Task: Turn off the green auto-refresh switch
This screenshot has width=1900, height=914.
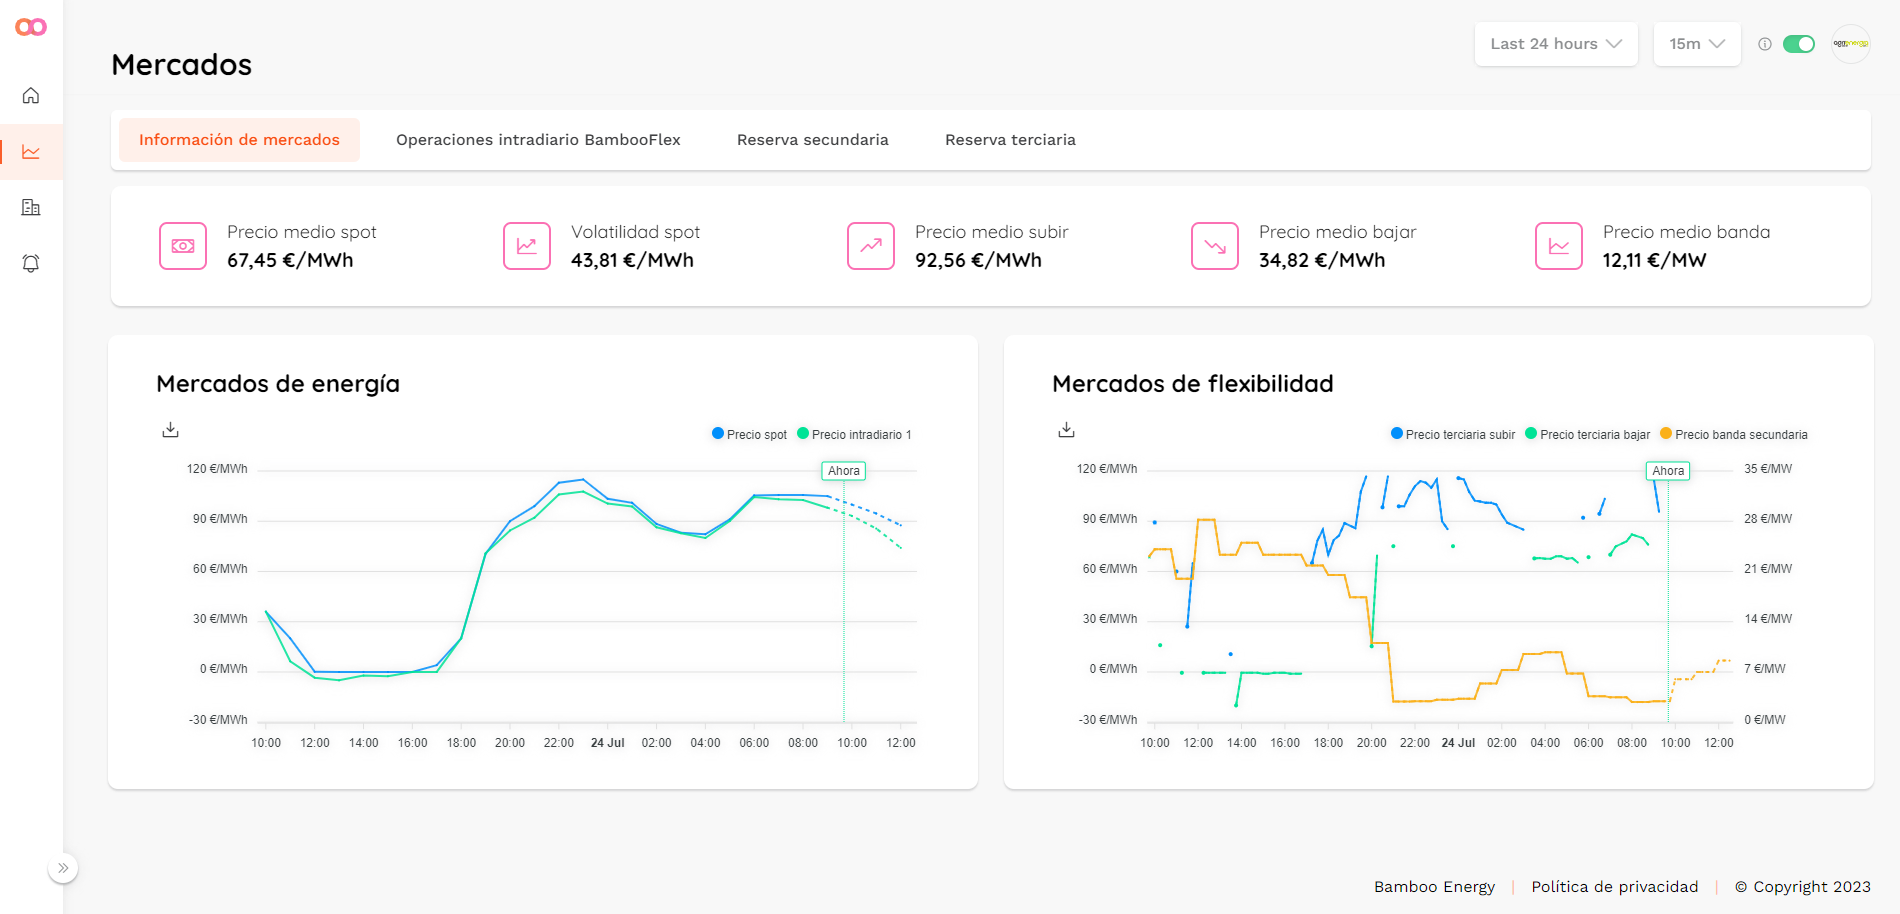Action: click(x=1799, y=44)
